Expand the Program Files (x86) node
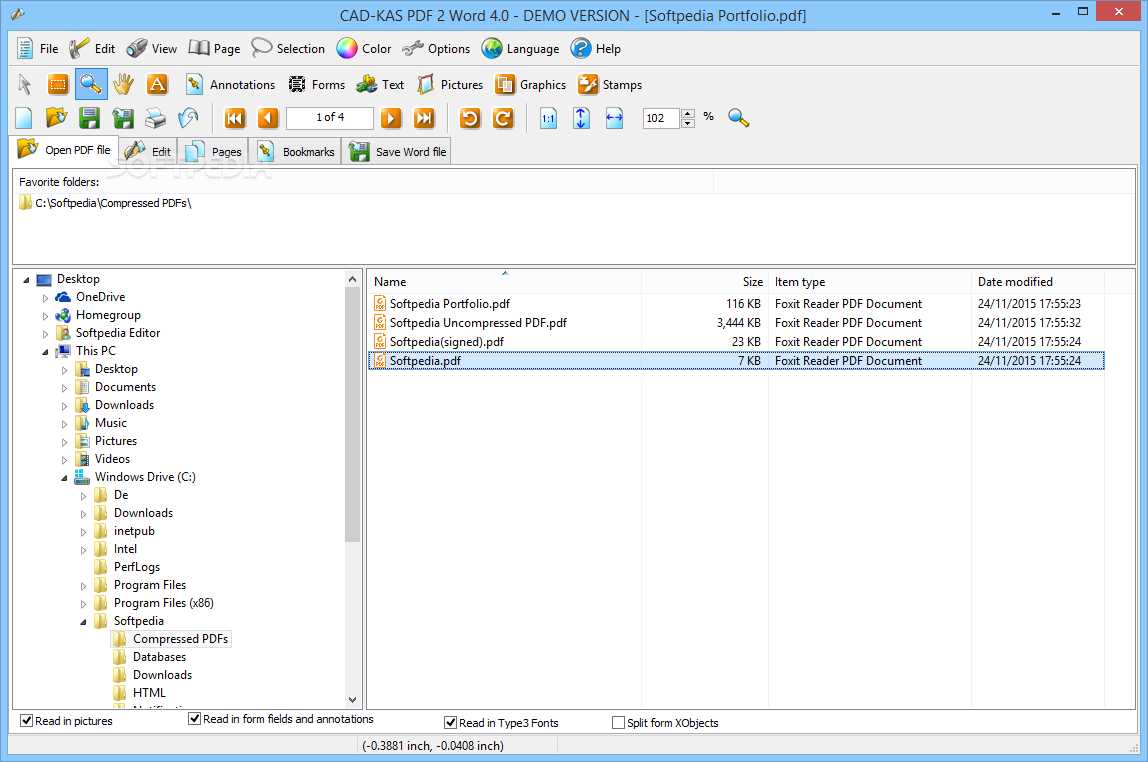This screenshot has width=1148, height=762. pyautogui.click(x=83, y=604)
